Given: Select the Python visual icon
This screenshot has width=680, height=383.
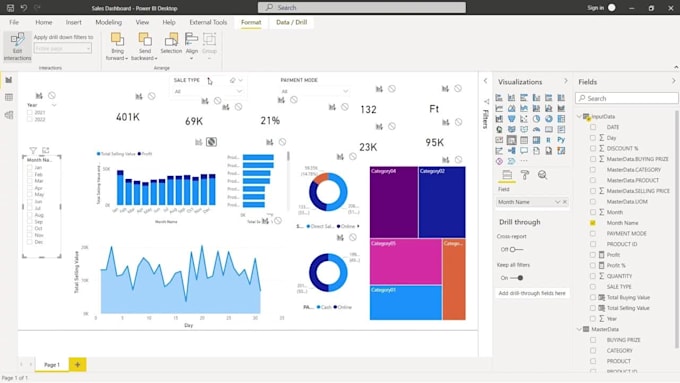Looking at the screenshot, I should point(561,140).
